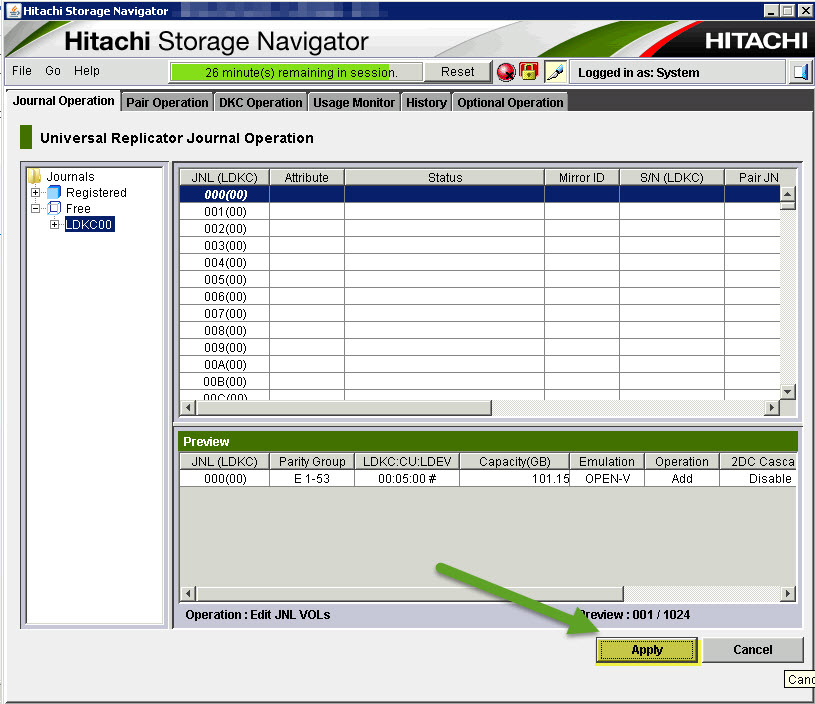Image resolution: width=815 pixels, height=704 pixels.
Task: Click JNL (LDKC) column header in journal list
Action: (225, 178)
